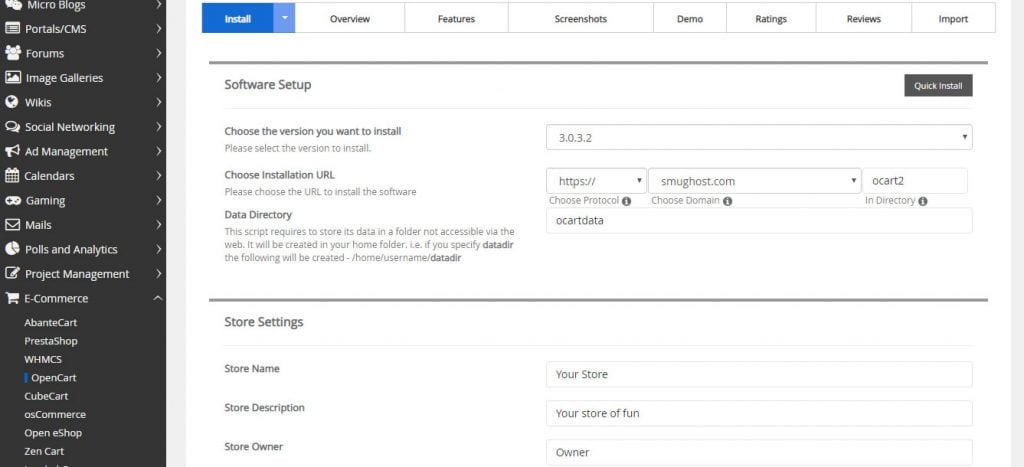The image size is (1024, 467).
Task: Switch to the Screenshots tab
Action: tap(581, 18)
